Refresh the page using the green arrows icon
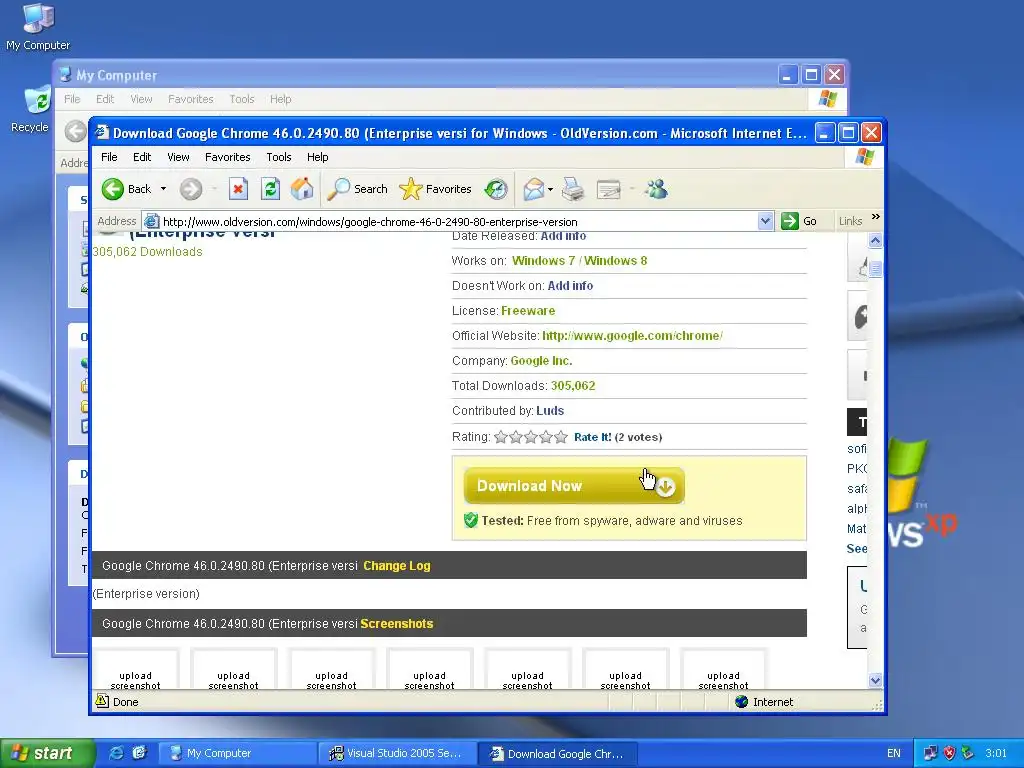 pos(270,189)
